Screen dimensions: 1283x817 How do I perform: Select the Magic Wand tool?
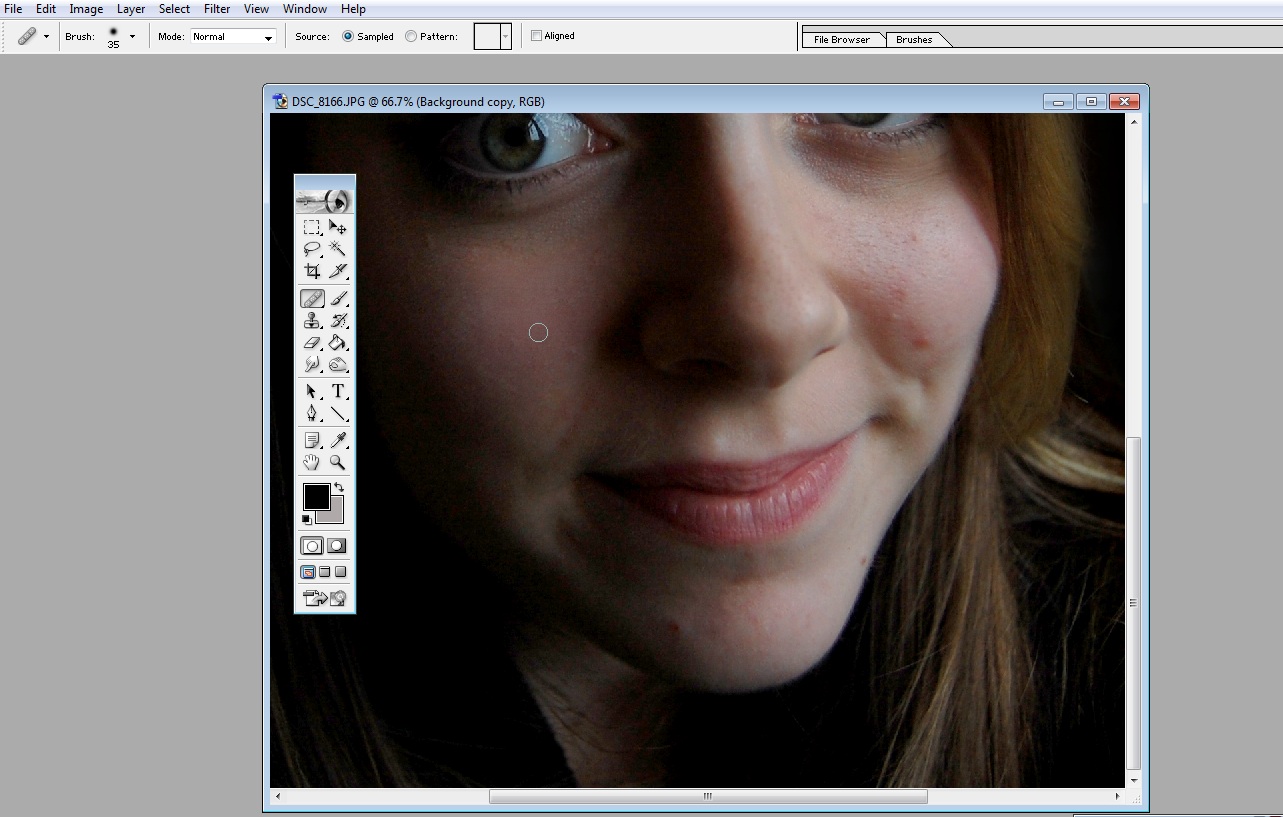(338, 249)
